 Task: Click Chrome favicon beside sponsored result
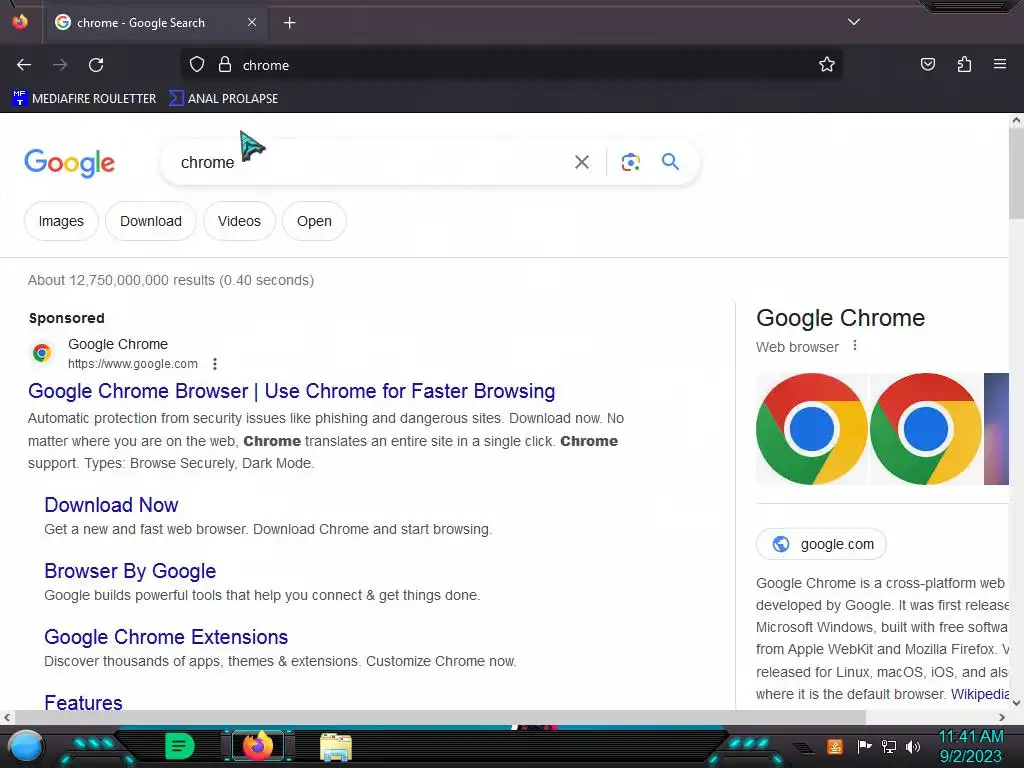coord(42,353)
